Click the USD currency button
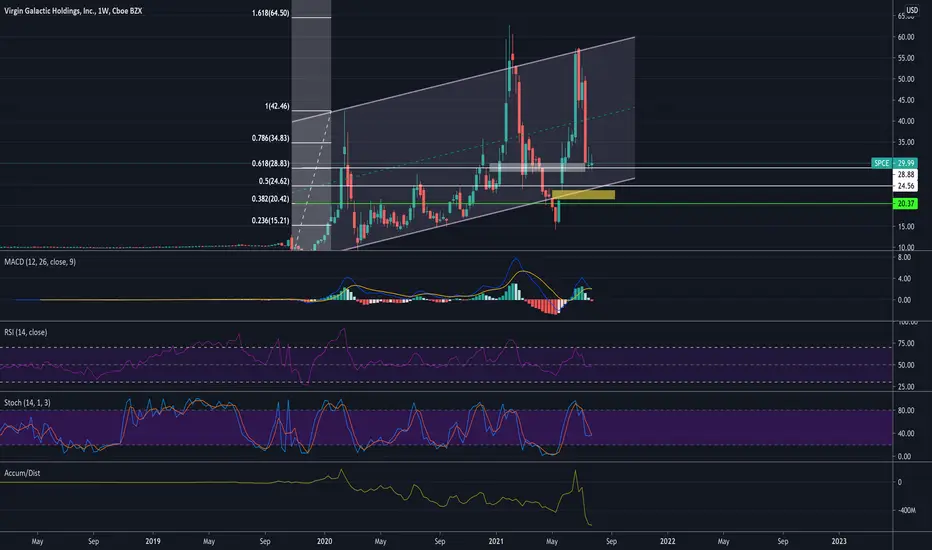The width and height of the screenshot is (932, 550). [x=911, y=10]
